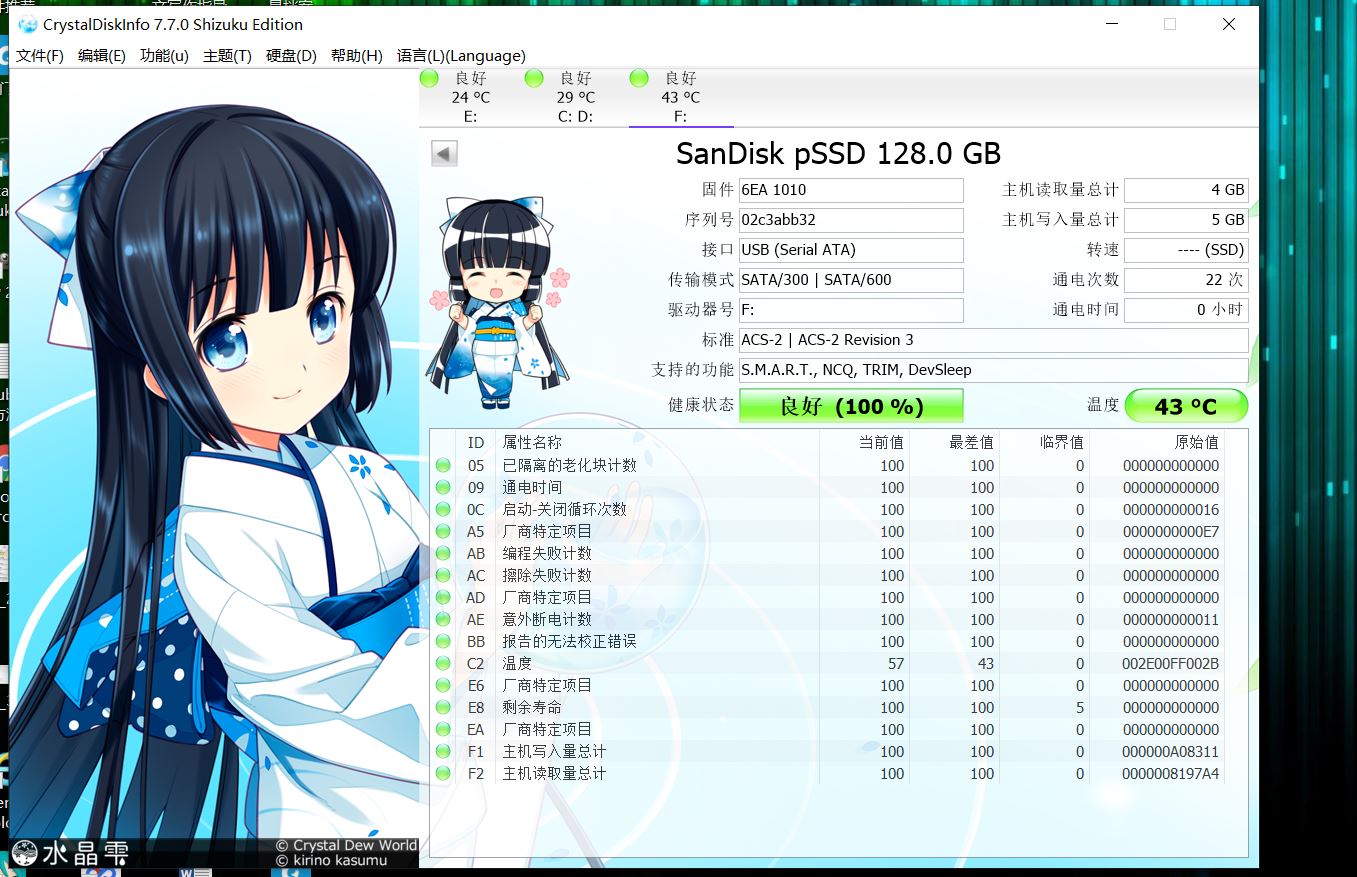
Task: Click the status orb beside 剩余寿命
Action: [443, 708]
